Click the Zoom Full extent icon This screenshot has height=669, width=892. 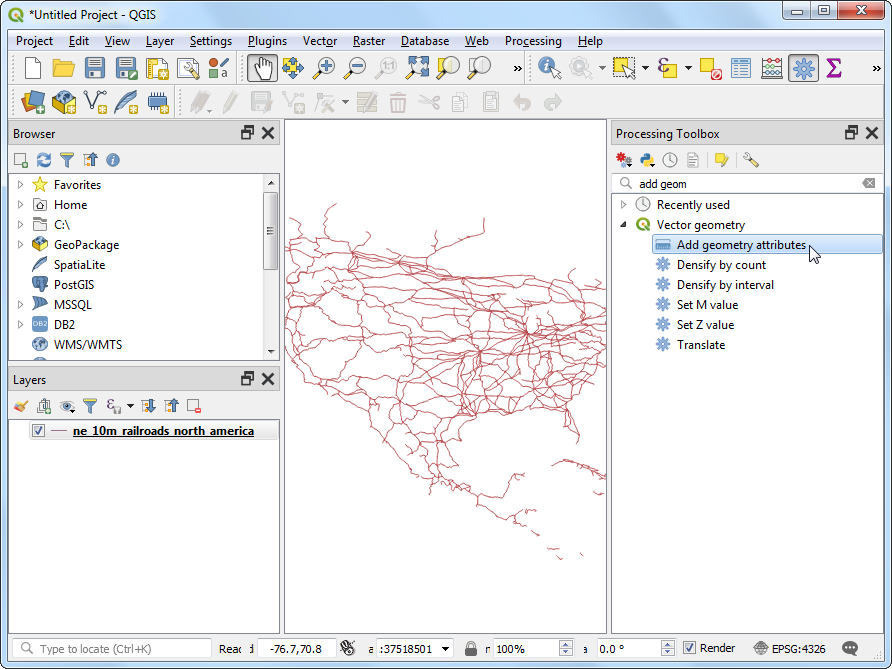(418, 68)
